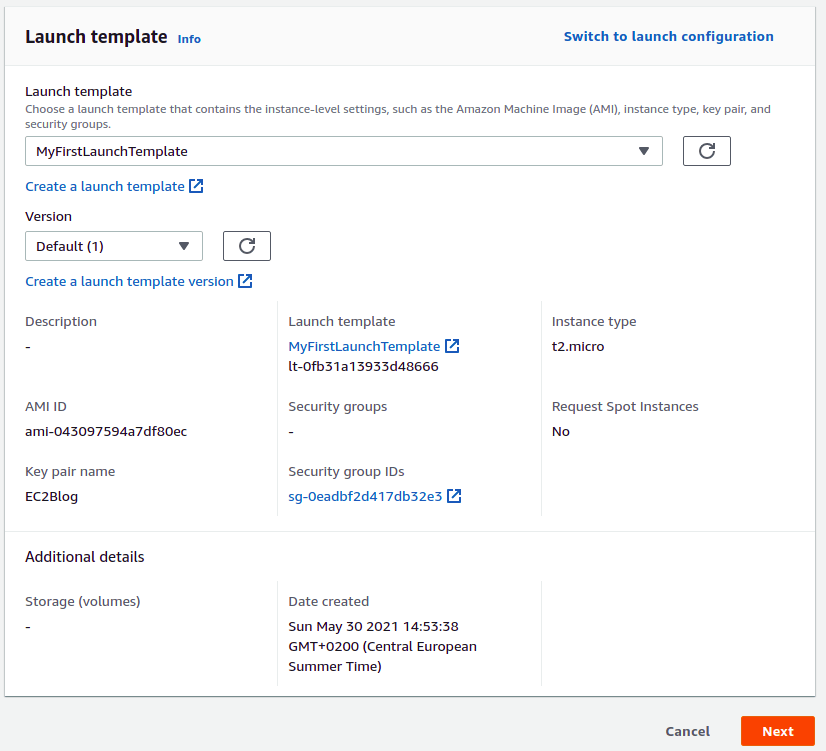Click the launch template ID lt-0fb31a13933d48666
Image resolution: width=826 pixels, height=751 pixels.
[363, 366]
